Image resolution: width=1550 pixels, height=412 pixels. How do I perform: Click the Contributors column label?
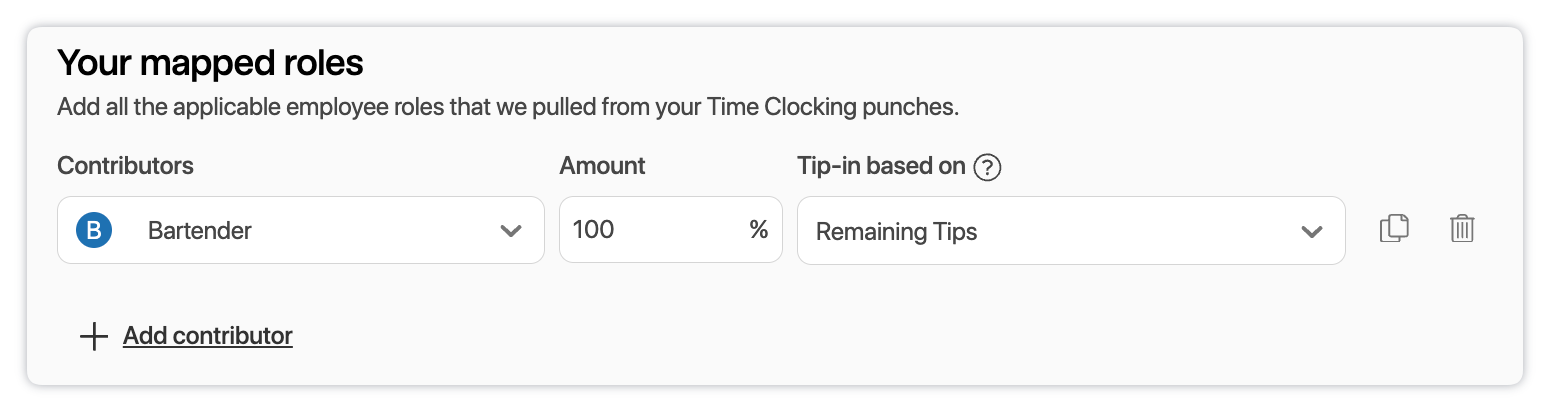[x=125, y=166]
